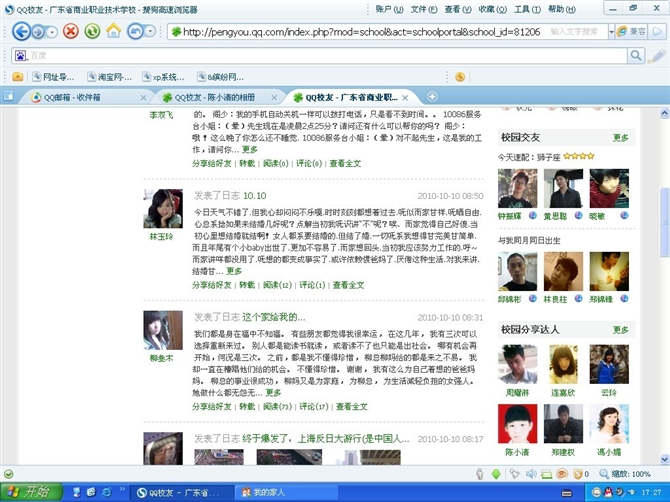This screenshot has width=670, height=502.
Task: Open the Home page house icon
Action: tap(114, 31)
